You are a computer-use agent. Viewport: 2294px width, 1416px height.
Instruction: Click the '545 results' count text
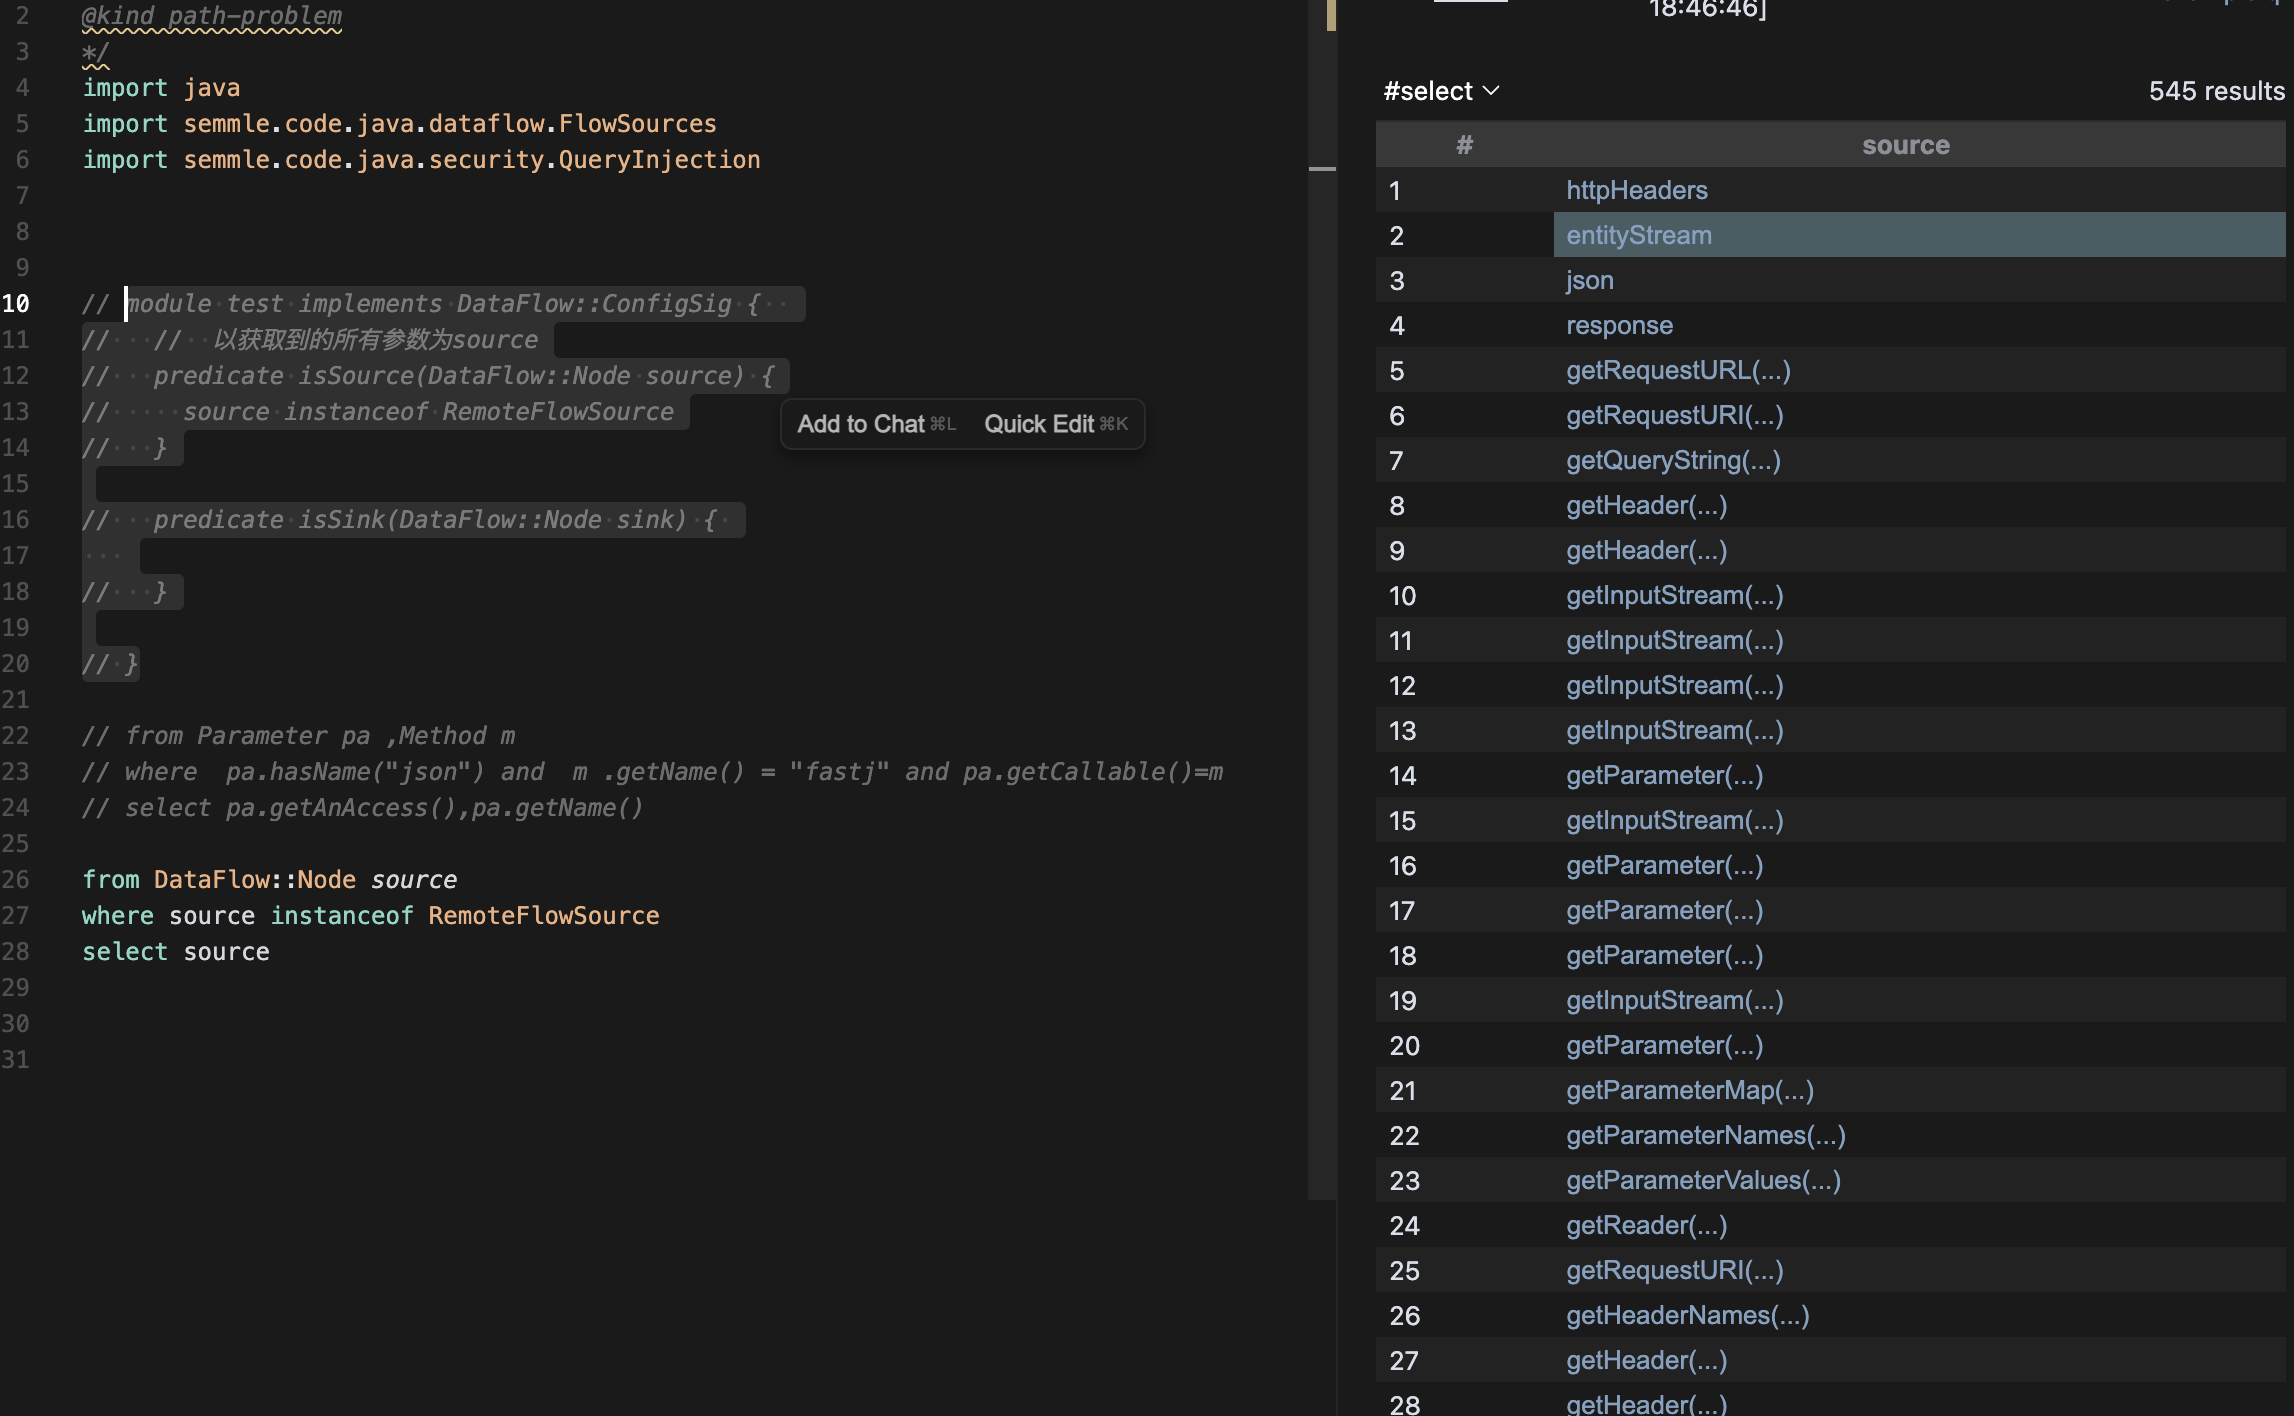(x=2216, y=91)
